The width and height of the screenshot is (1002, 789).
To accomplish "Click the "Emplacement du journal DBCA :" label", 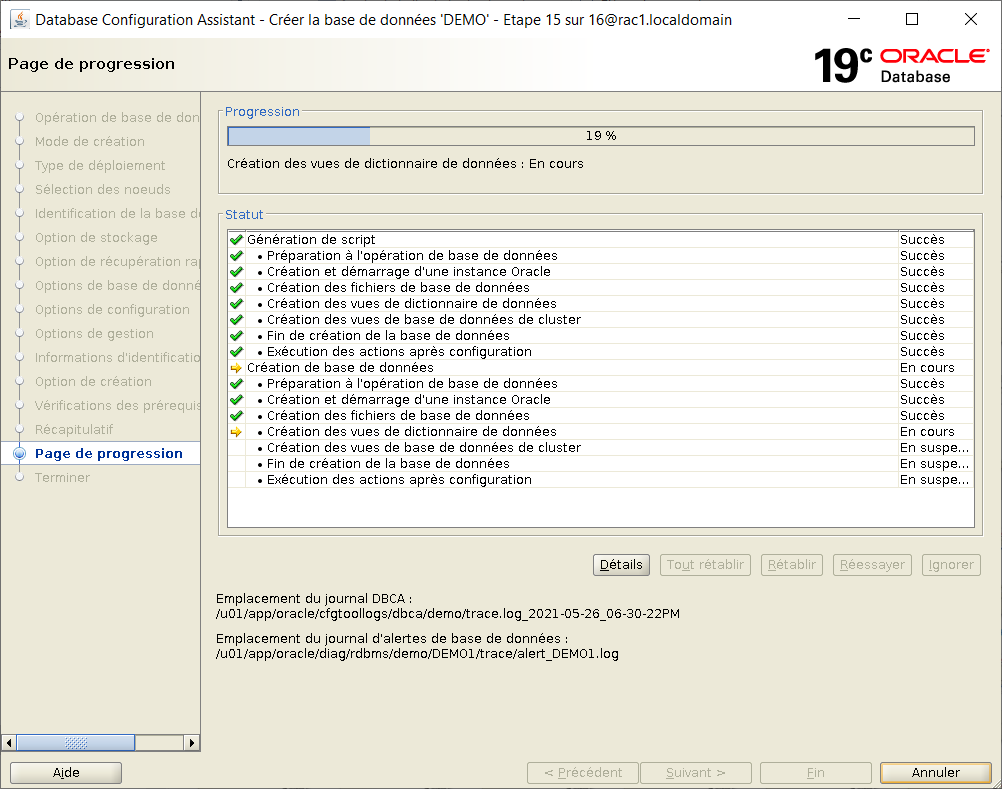I will click(x=314, y=599).
